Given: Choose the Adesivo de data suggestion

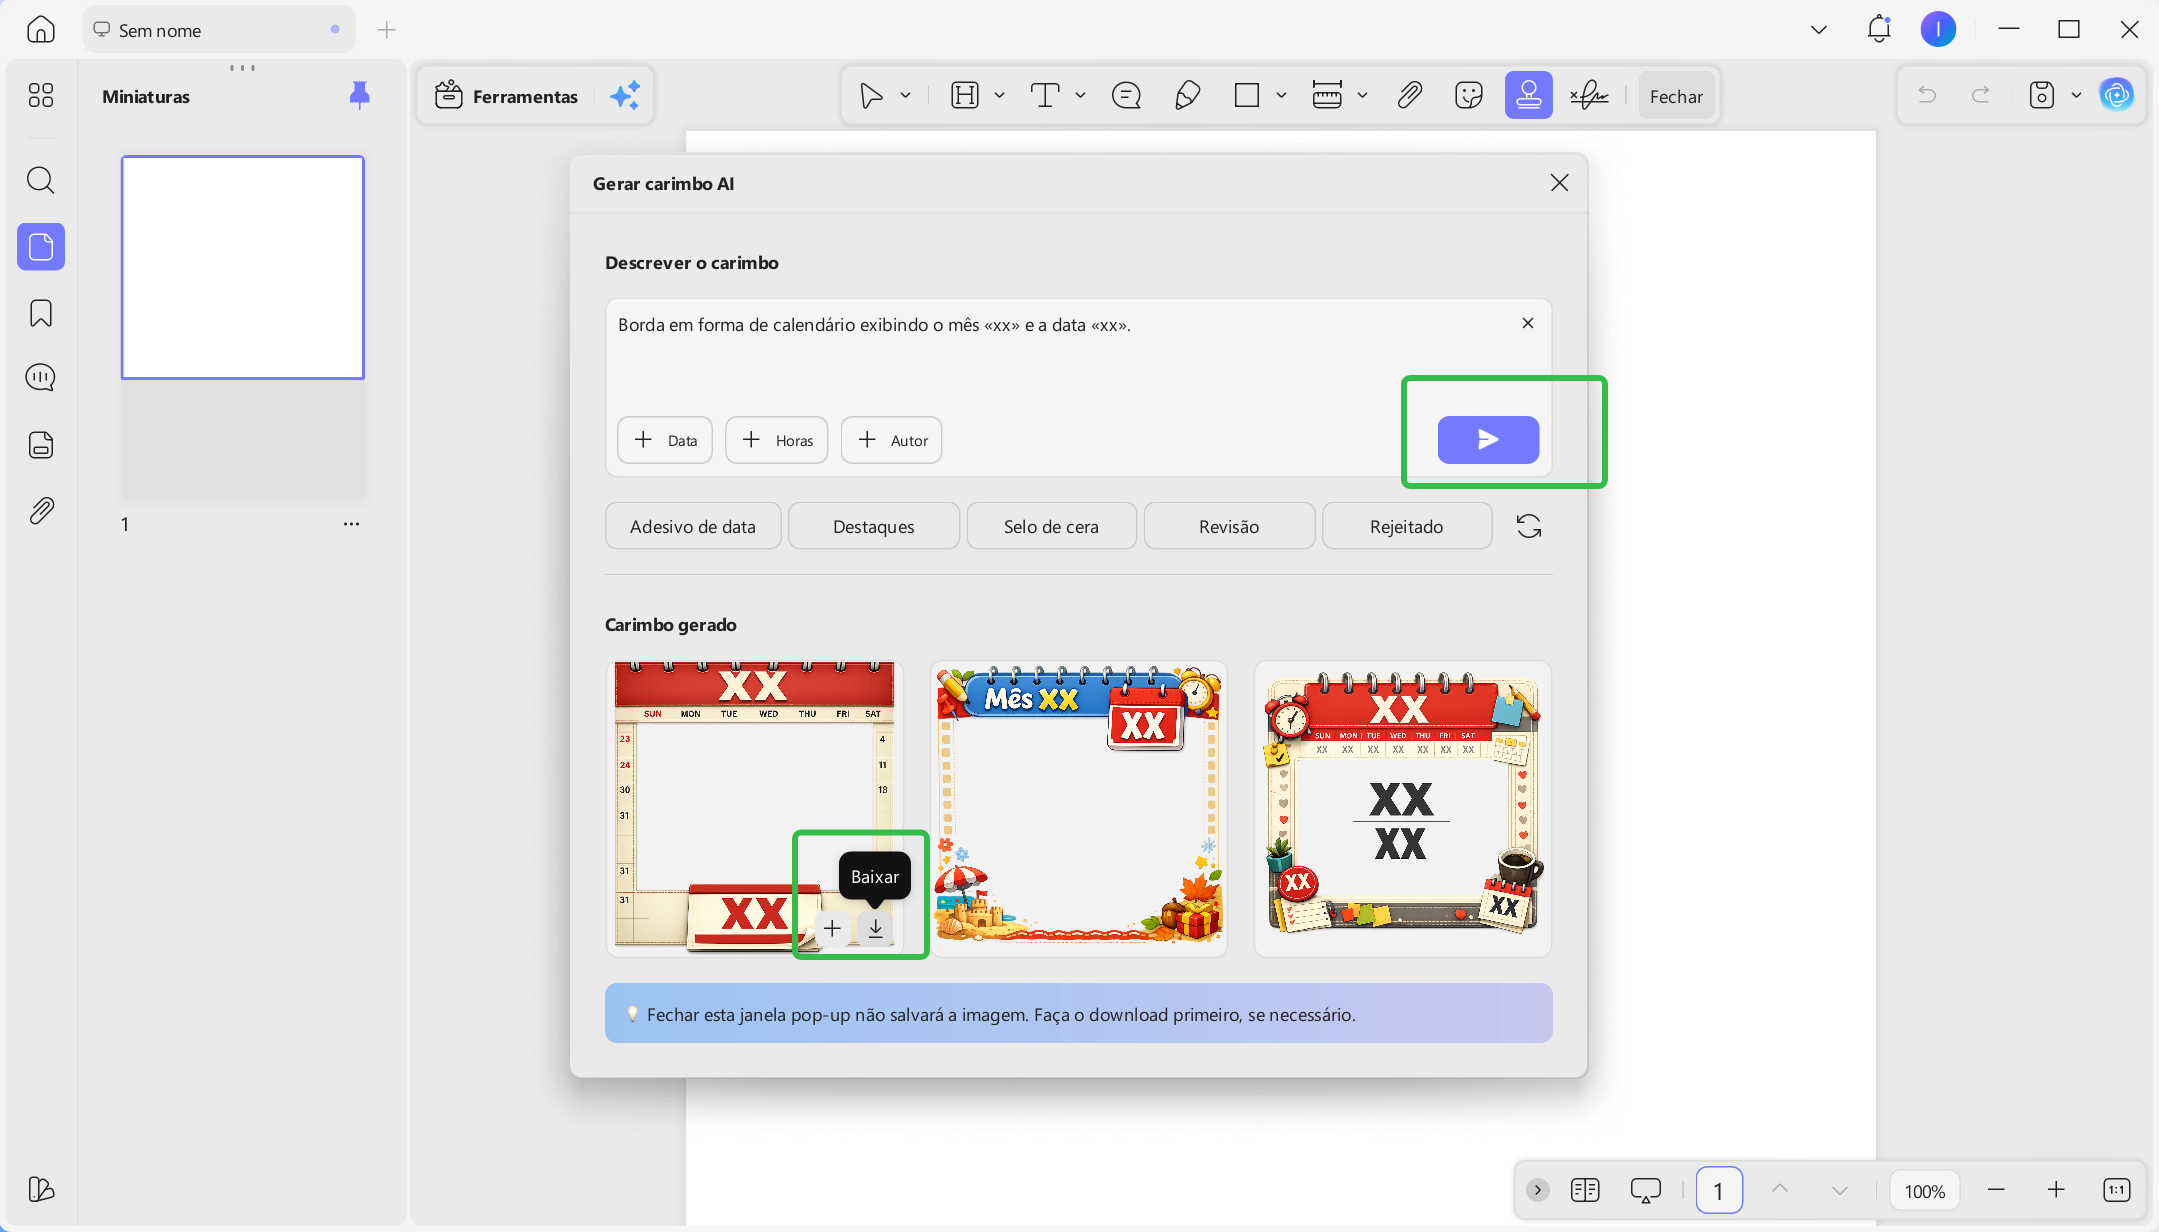Looking at the screenshot, I should (x=693, y=526).
